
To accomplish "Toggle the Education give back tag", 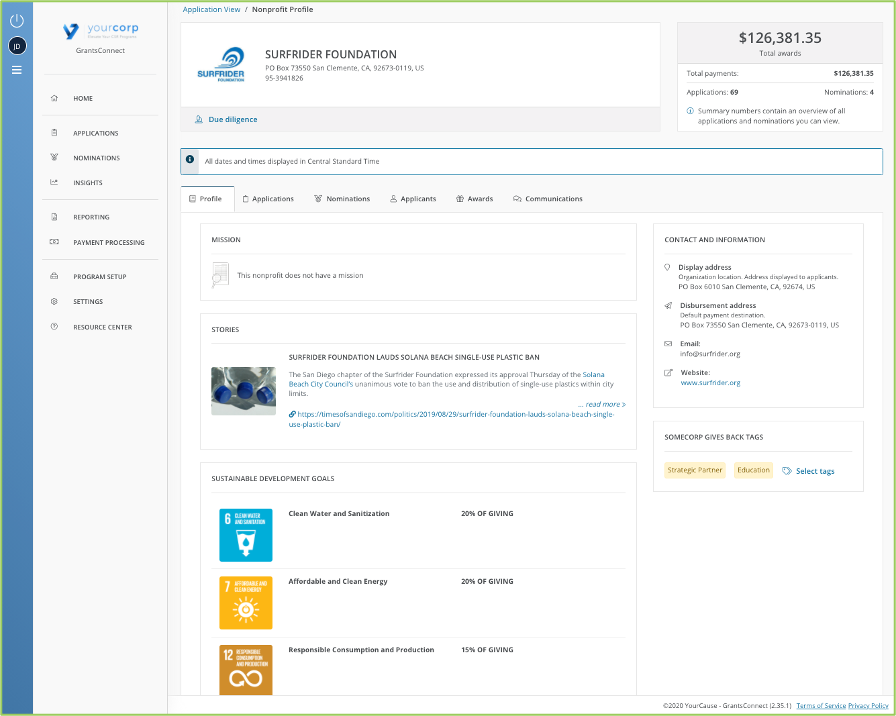I will click(753, 469).
